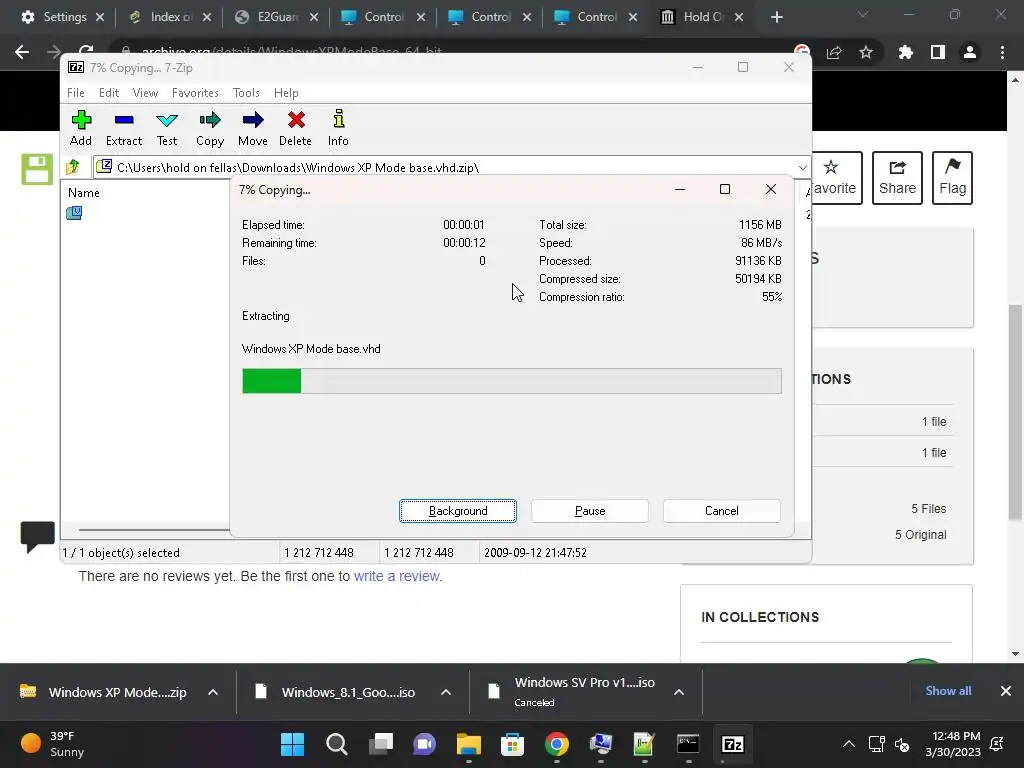
Task: Click the Flag button on archive.org page
Action: pos(952,178)
